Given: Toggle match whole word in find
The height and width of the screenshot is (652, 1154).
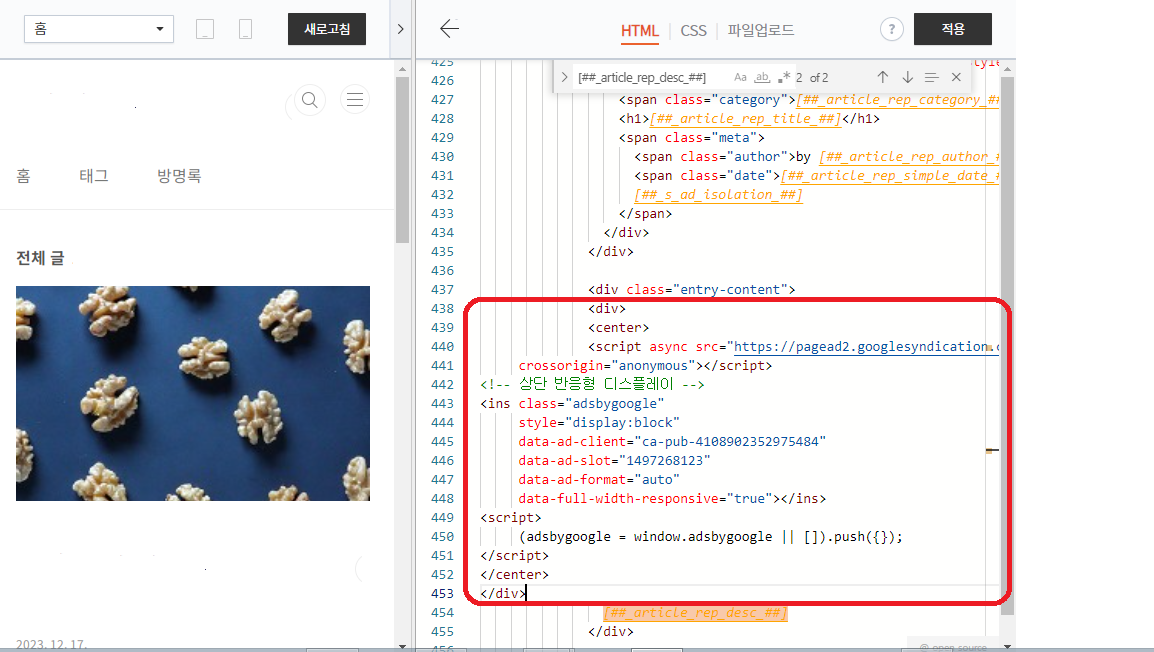Looking at the screenshot, I should tap(762, 77).
